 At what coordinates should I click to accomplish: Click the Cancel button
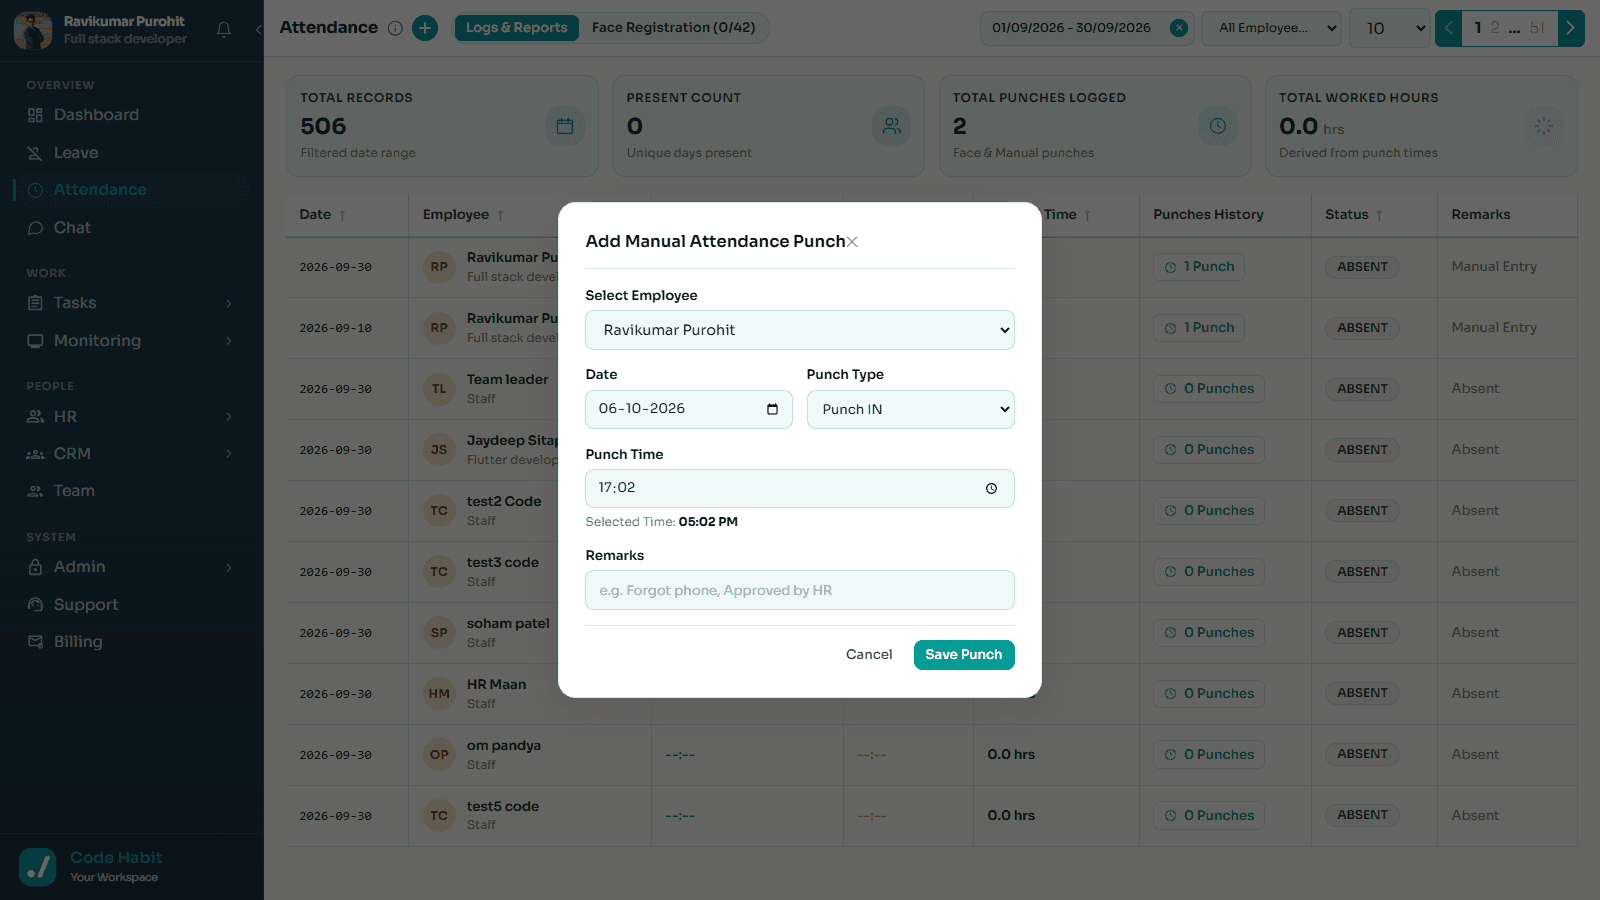click(869, 655)
